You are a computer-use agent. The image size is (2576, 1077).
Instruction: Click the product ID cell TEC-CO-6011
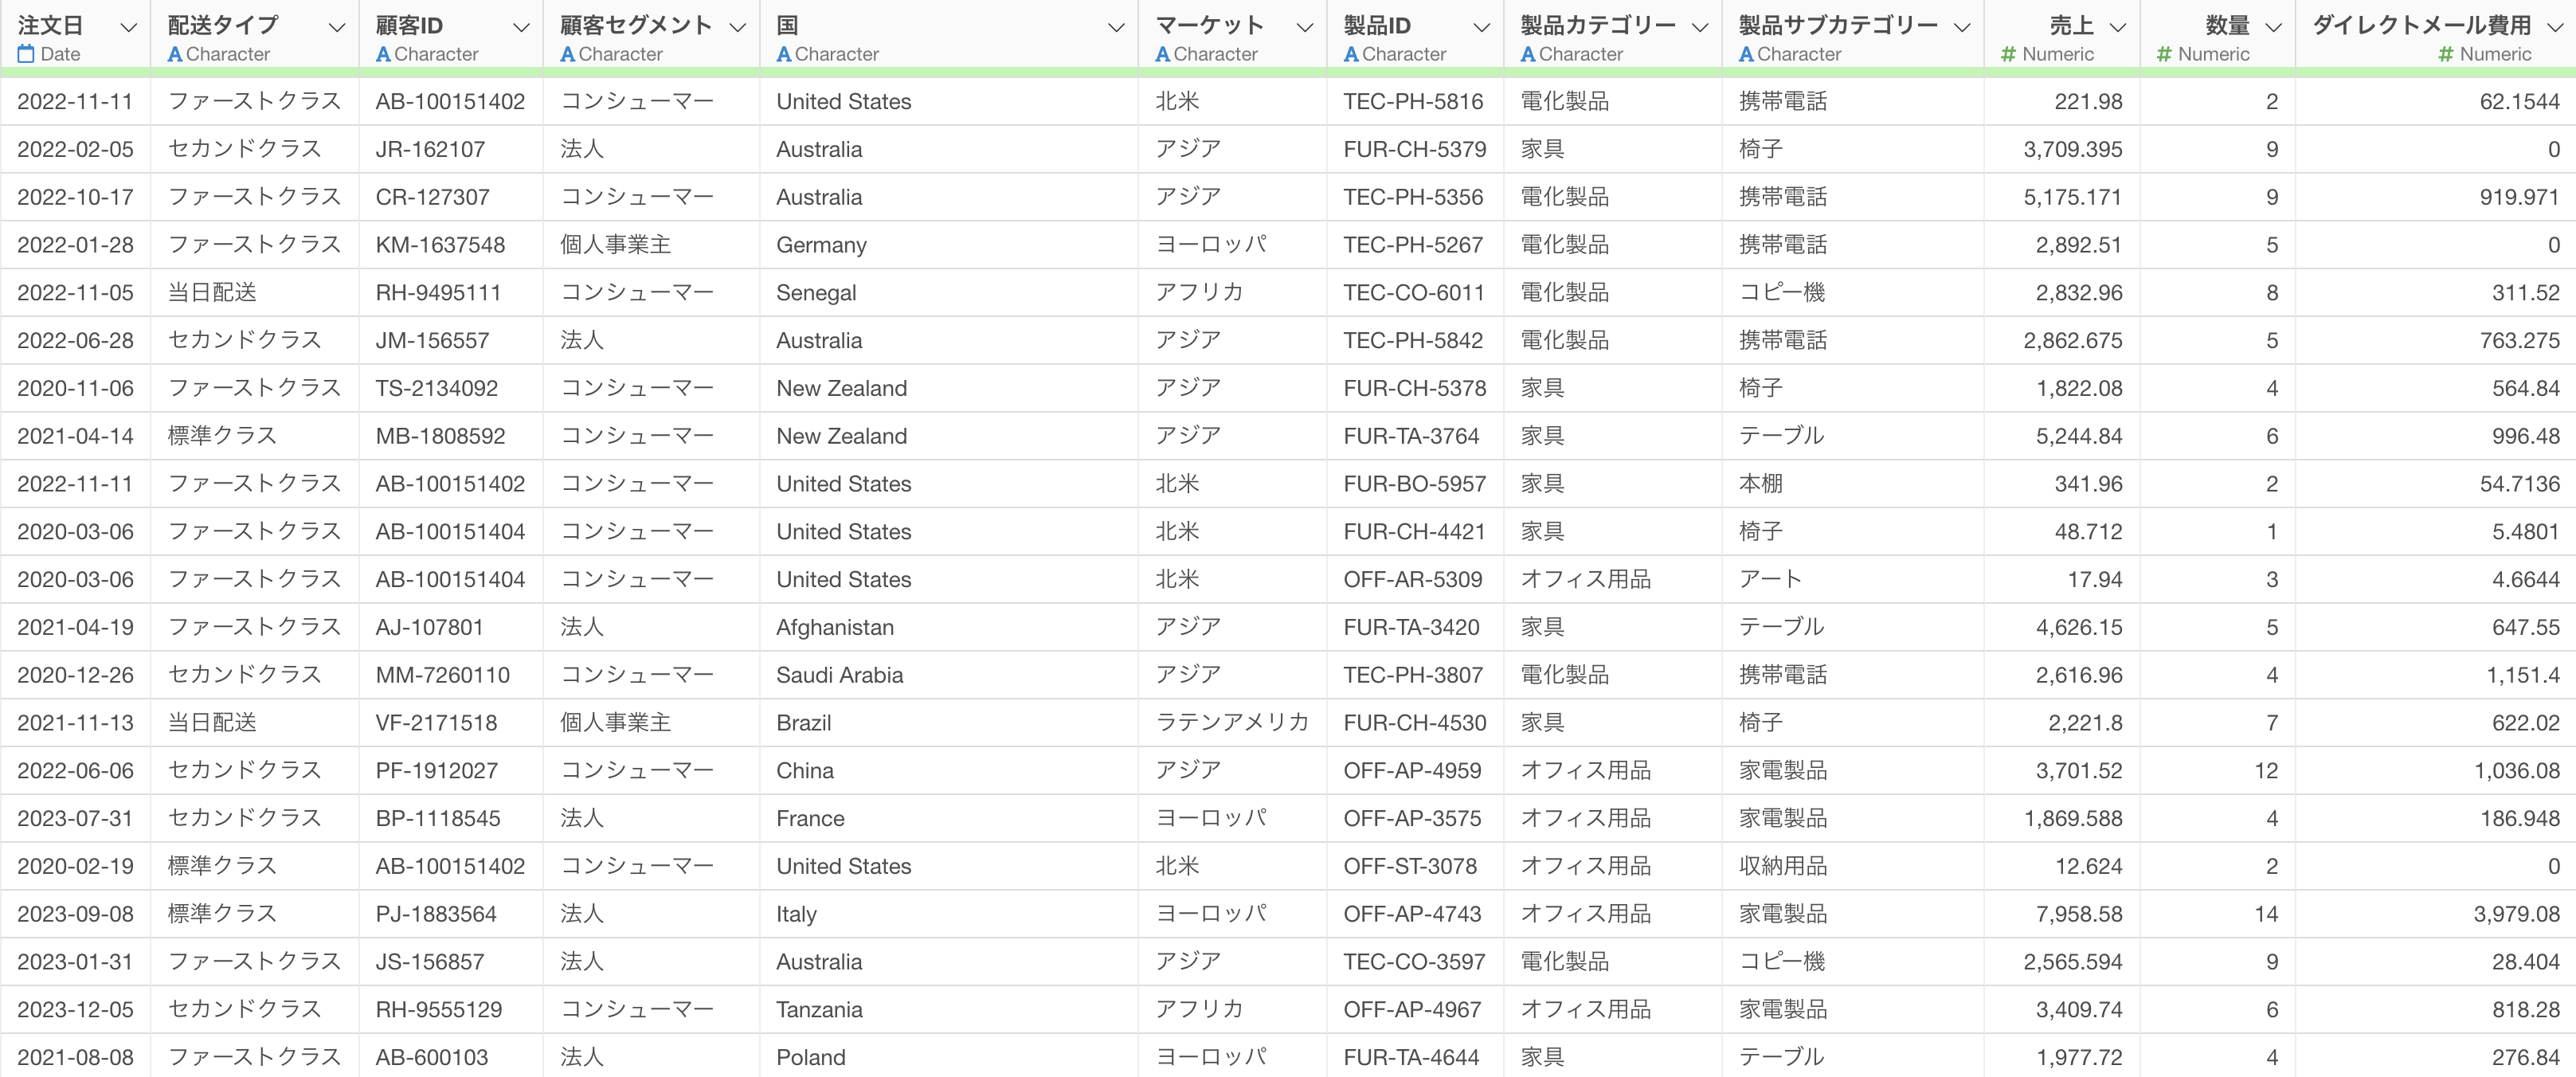click(1413, 293)
